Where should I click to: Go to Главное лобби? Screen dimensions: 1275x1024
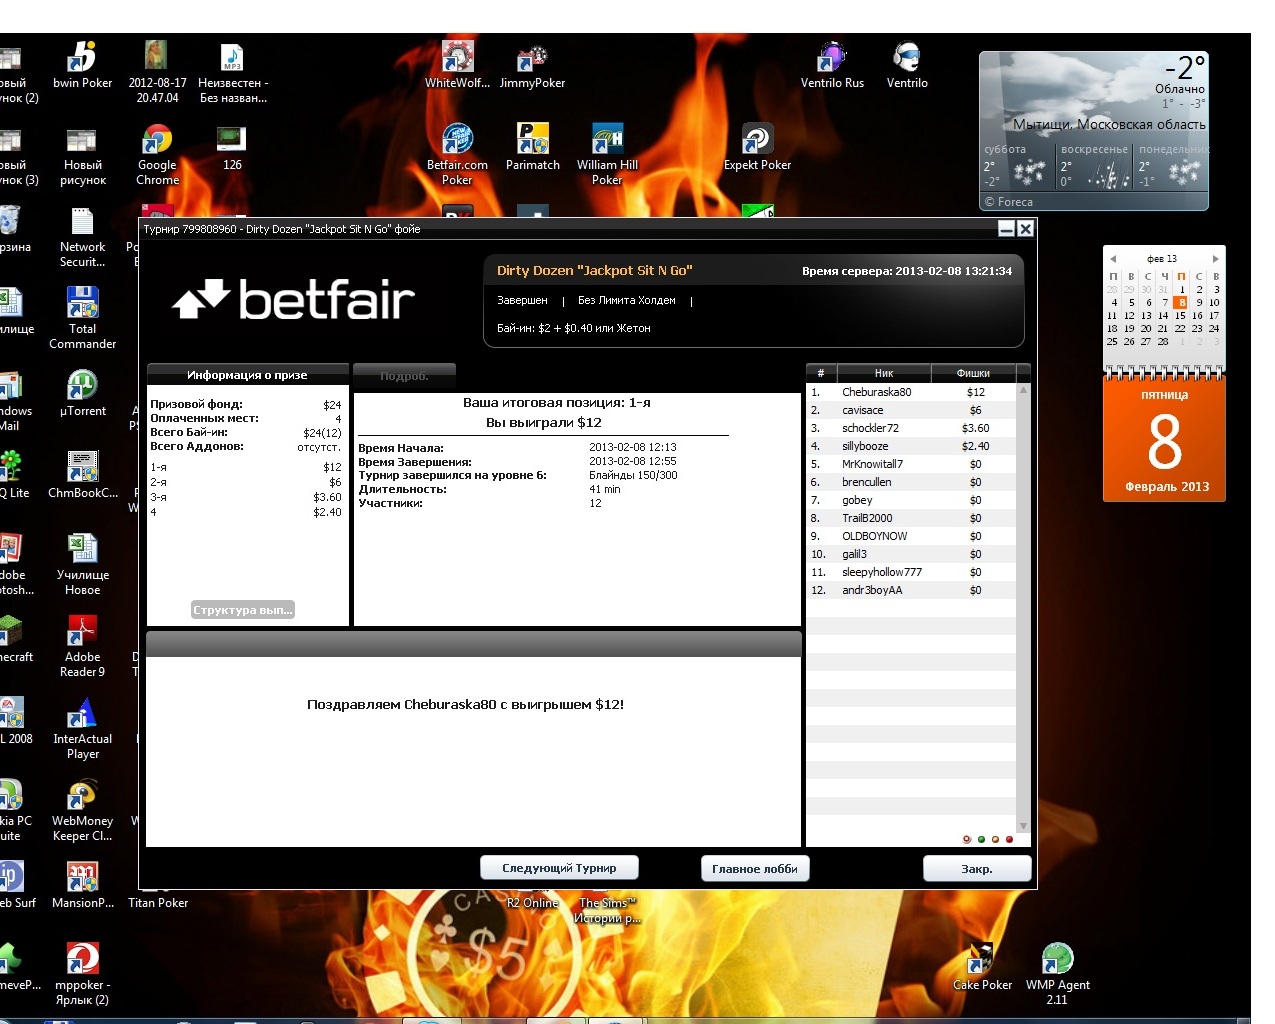755,869
